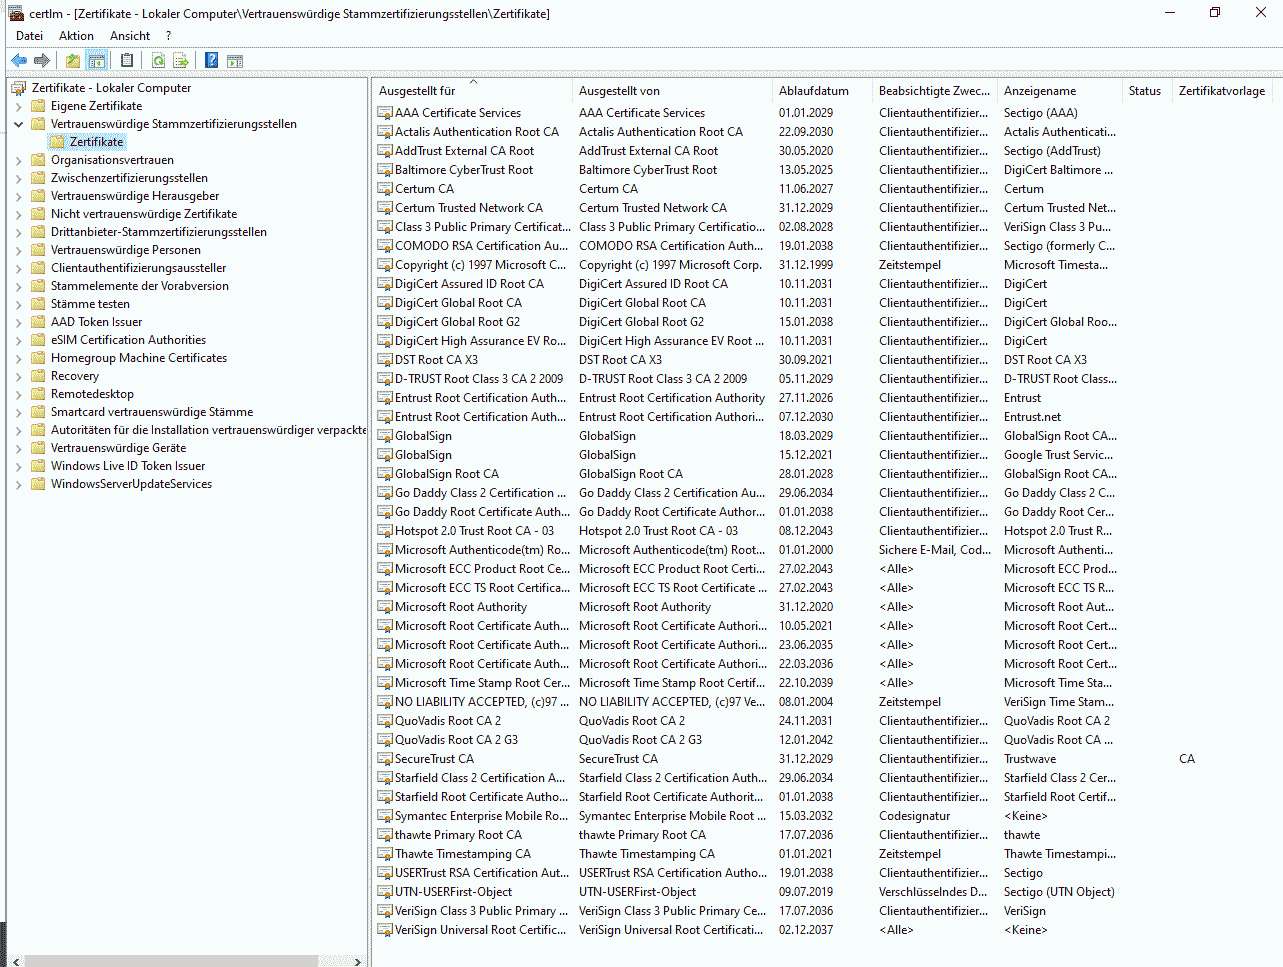This screenshot has width=1283, height=967.
Task: Click expiry date 31.12.1999 cell
Action: [806, 265]
